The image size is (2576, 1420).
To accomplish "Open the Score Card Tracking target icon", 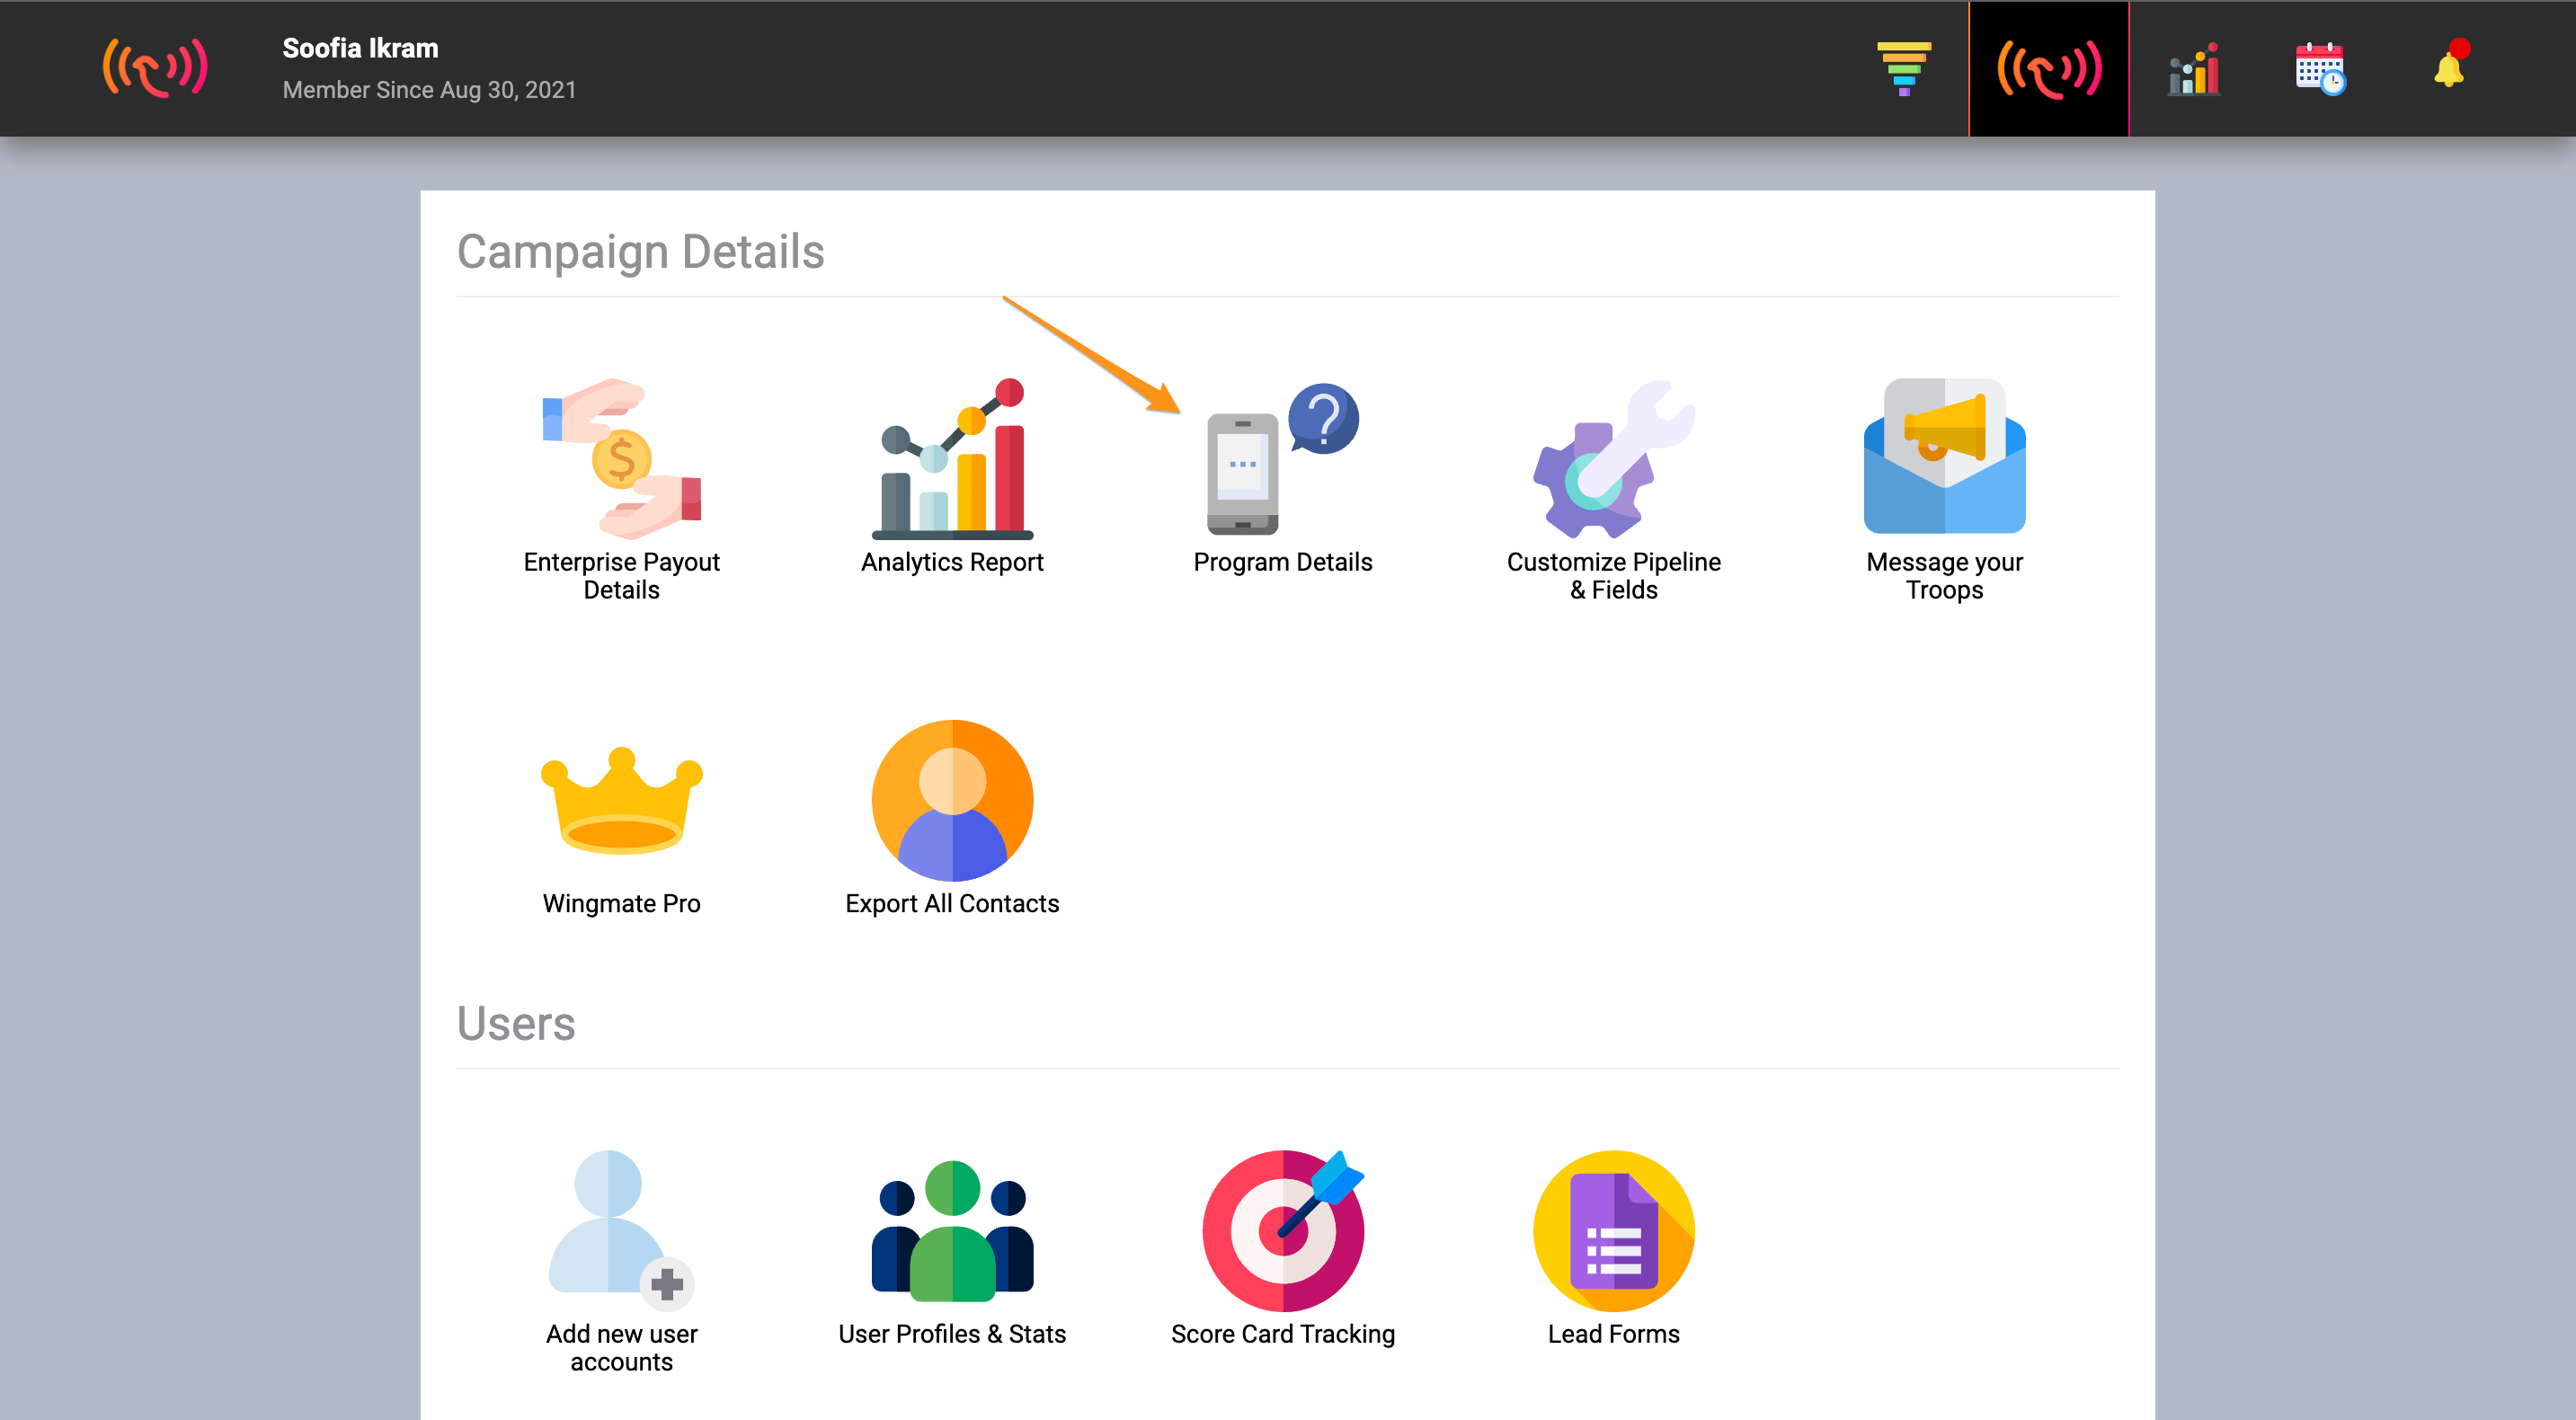I will click(1283, 1230).
